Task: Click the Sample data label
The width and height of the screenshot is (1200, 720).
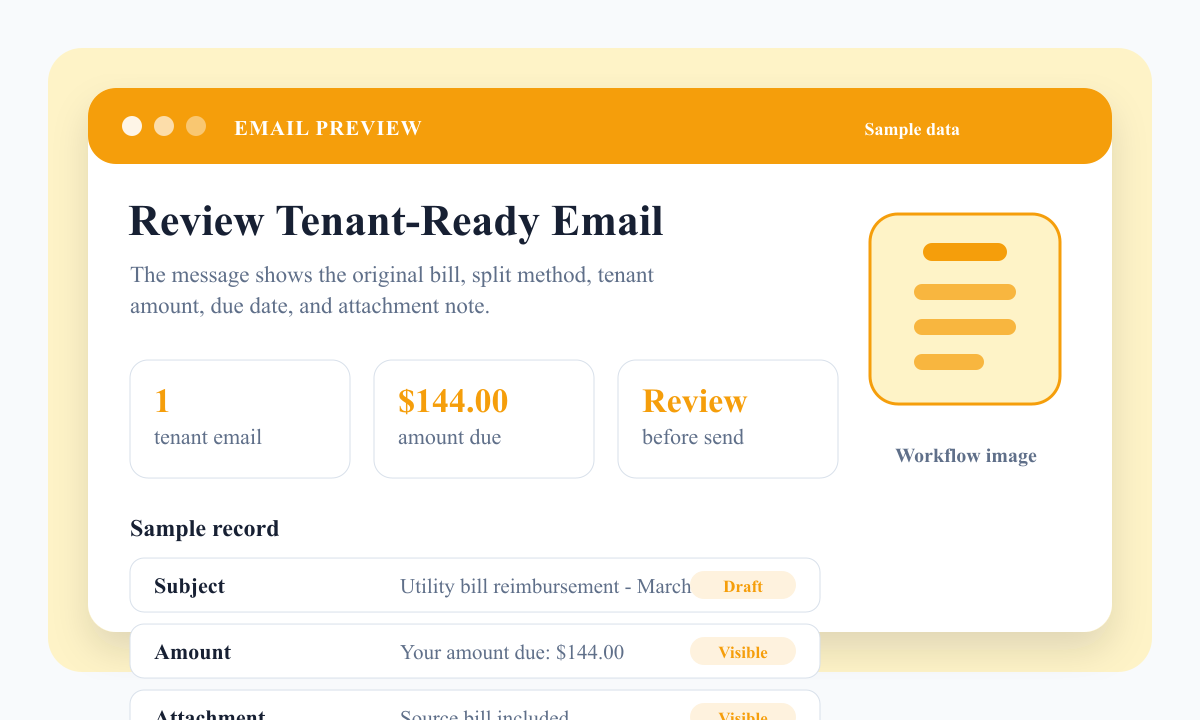Action: 912,129
